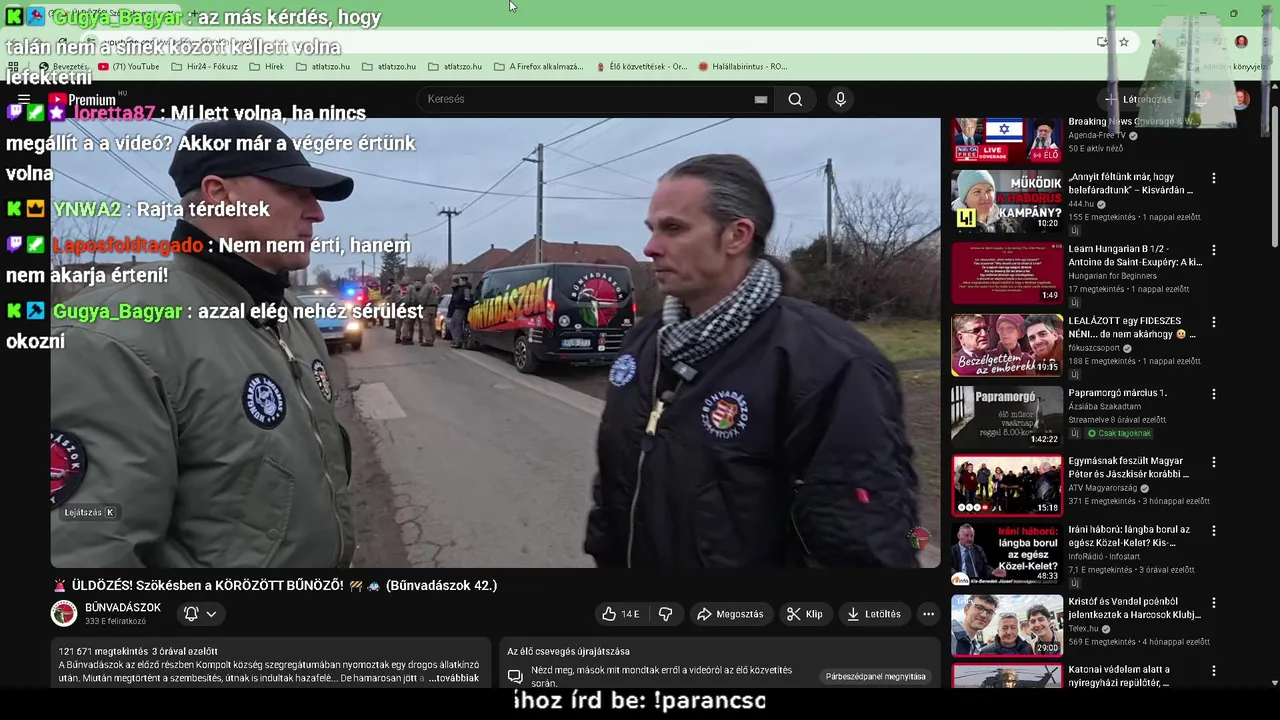Open fókuszcsoport channel name
The width and height of the screenshot is (1280, 720).
tap(1095, 348)
